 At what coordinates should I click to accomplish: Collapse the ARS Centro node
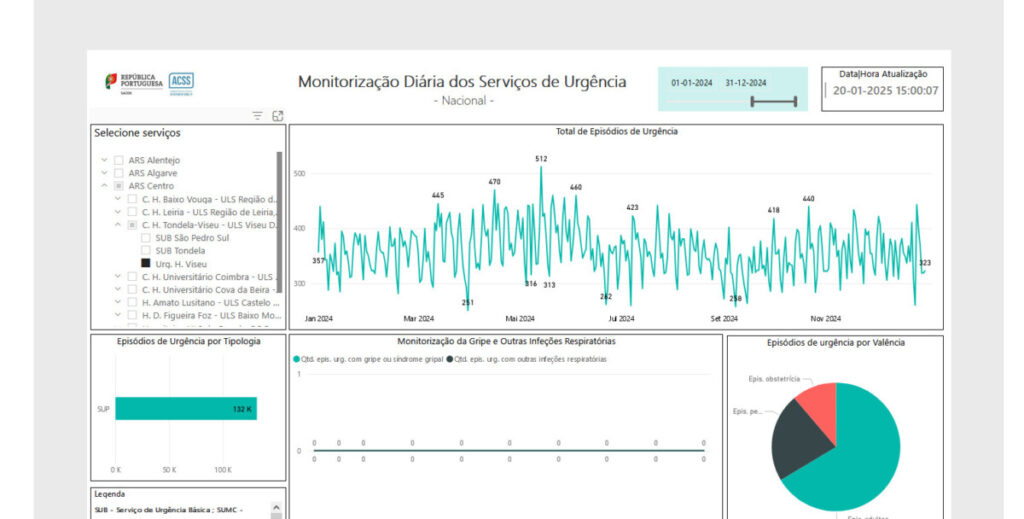[104, 186]
